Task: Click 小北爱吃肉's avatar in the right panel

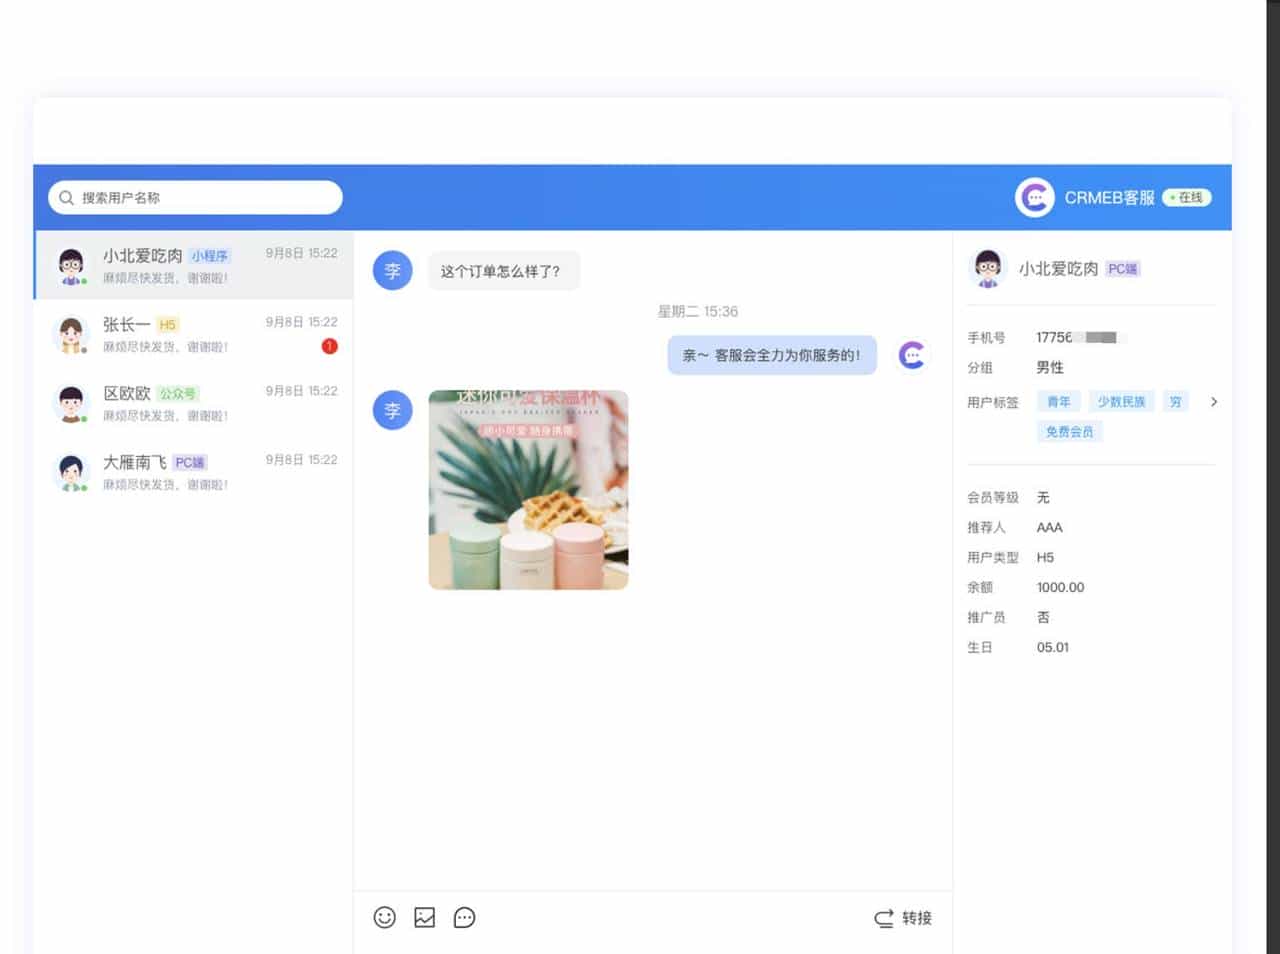Action: point(989,267)
